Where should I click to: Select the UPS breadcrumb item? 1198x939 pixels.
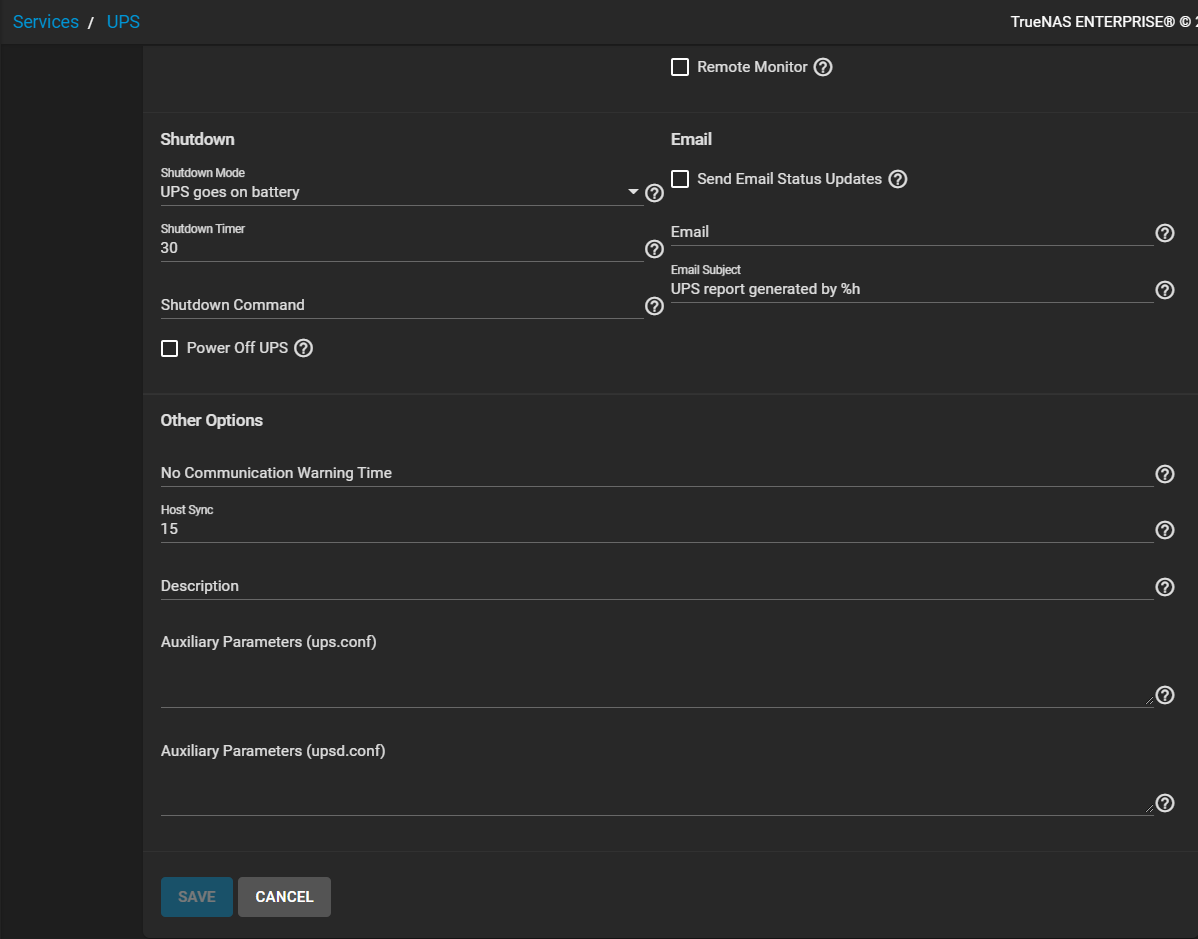pos(123,21)
